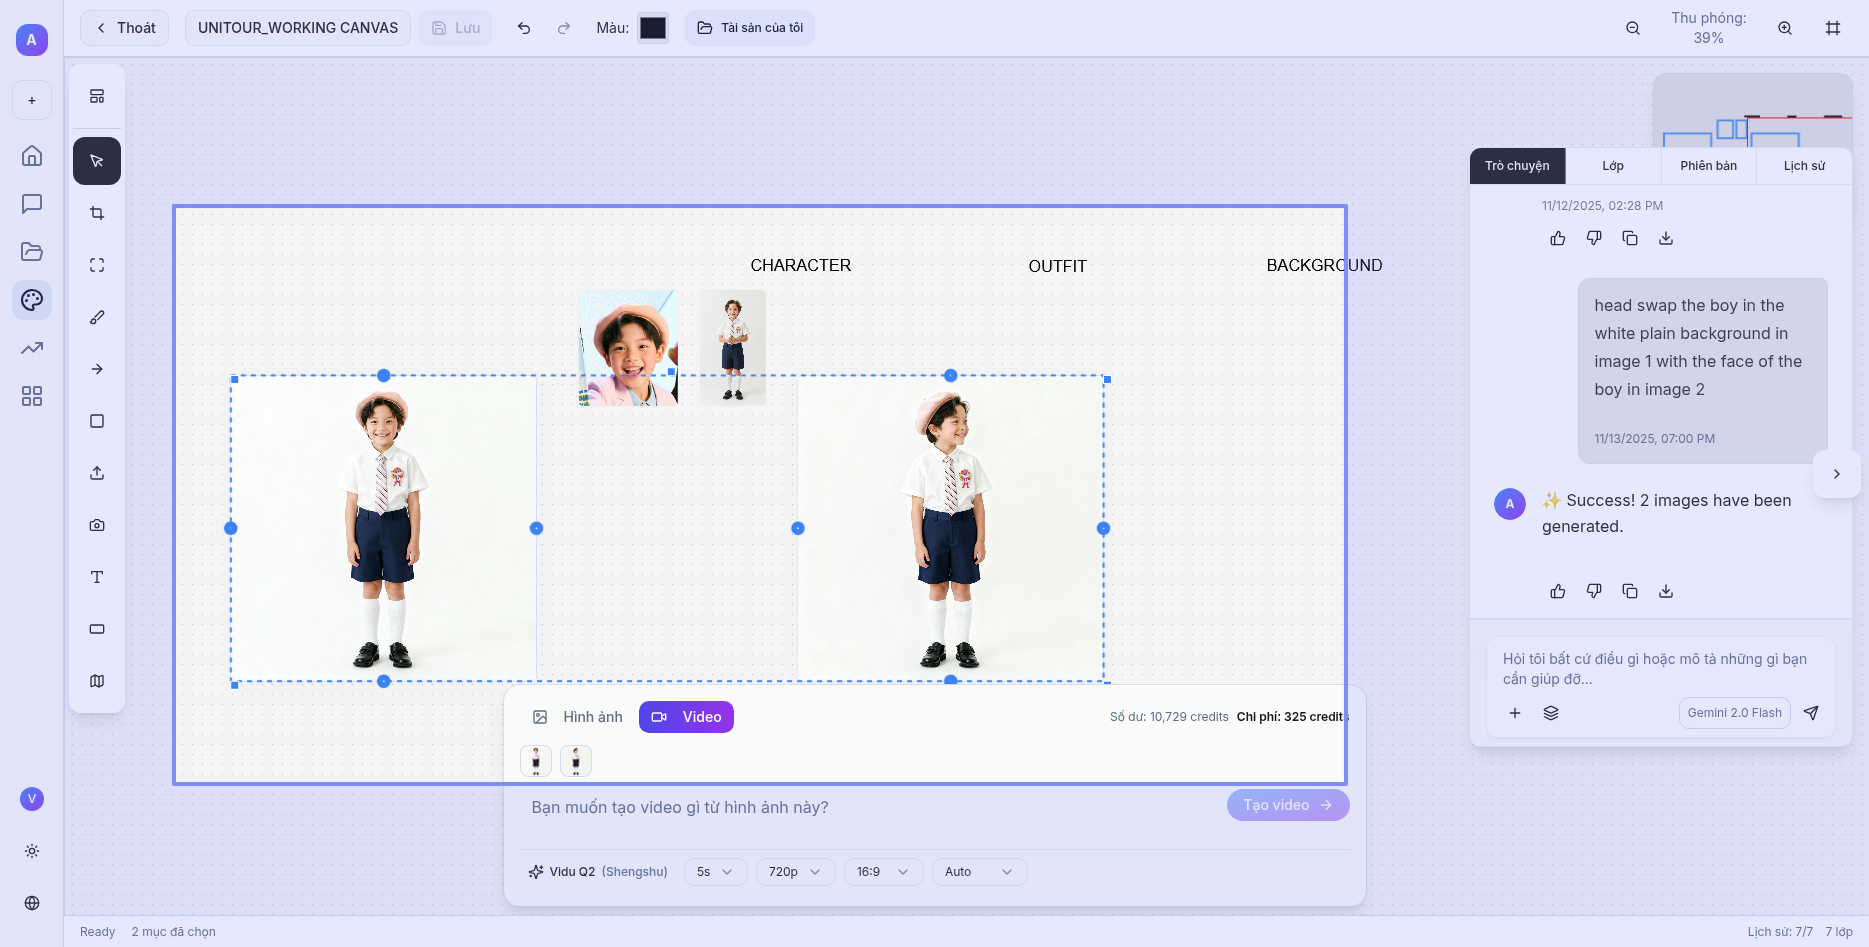The image size is (1869, 947).
Task: Switch generation mode to Hình ảnh
Action: [578, 717]
